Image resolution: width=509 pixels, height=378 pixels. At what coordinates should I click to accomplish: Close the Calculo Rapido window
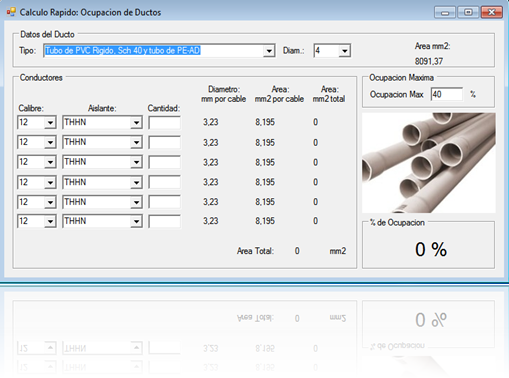coord(492,12)
